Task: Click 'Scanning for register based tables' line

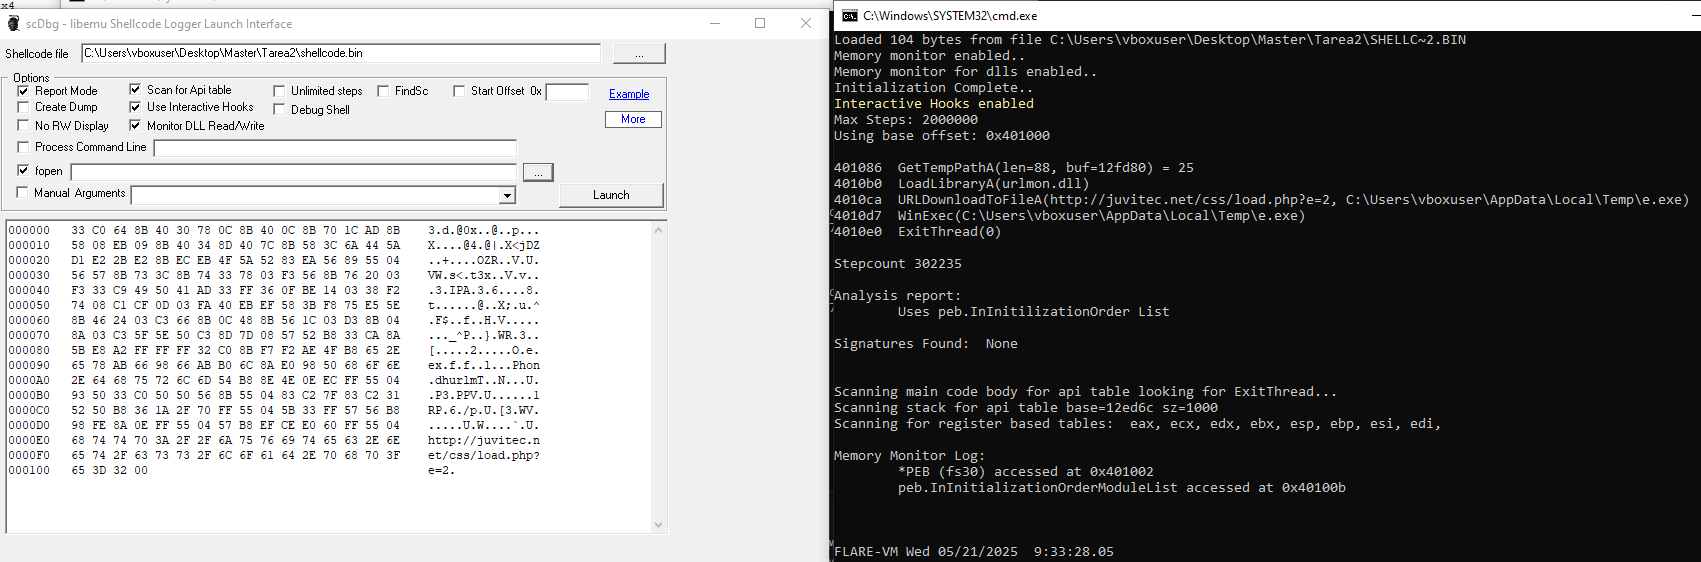Action: pyautogui.click(x=1138, y=424)
